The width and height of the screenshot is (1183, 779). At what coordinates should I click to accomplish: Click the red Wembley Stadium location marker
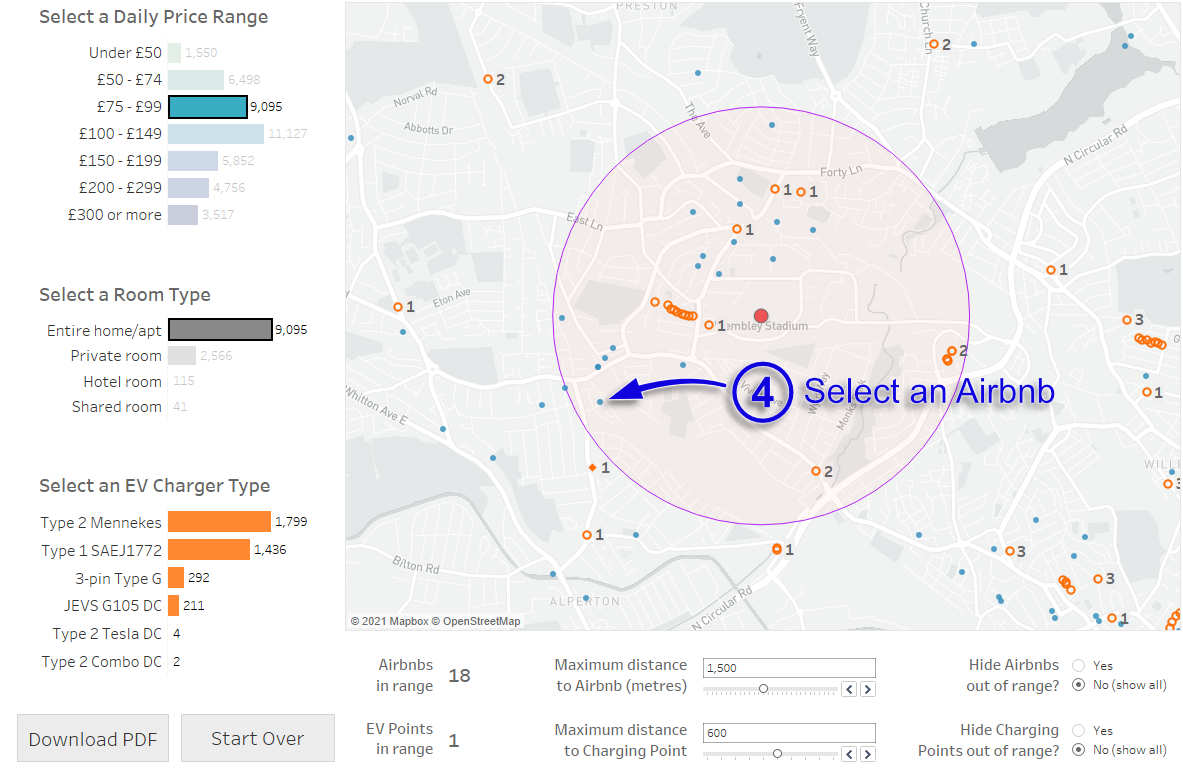click(x=761, y=316)
